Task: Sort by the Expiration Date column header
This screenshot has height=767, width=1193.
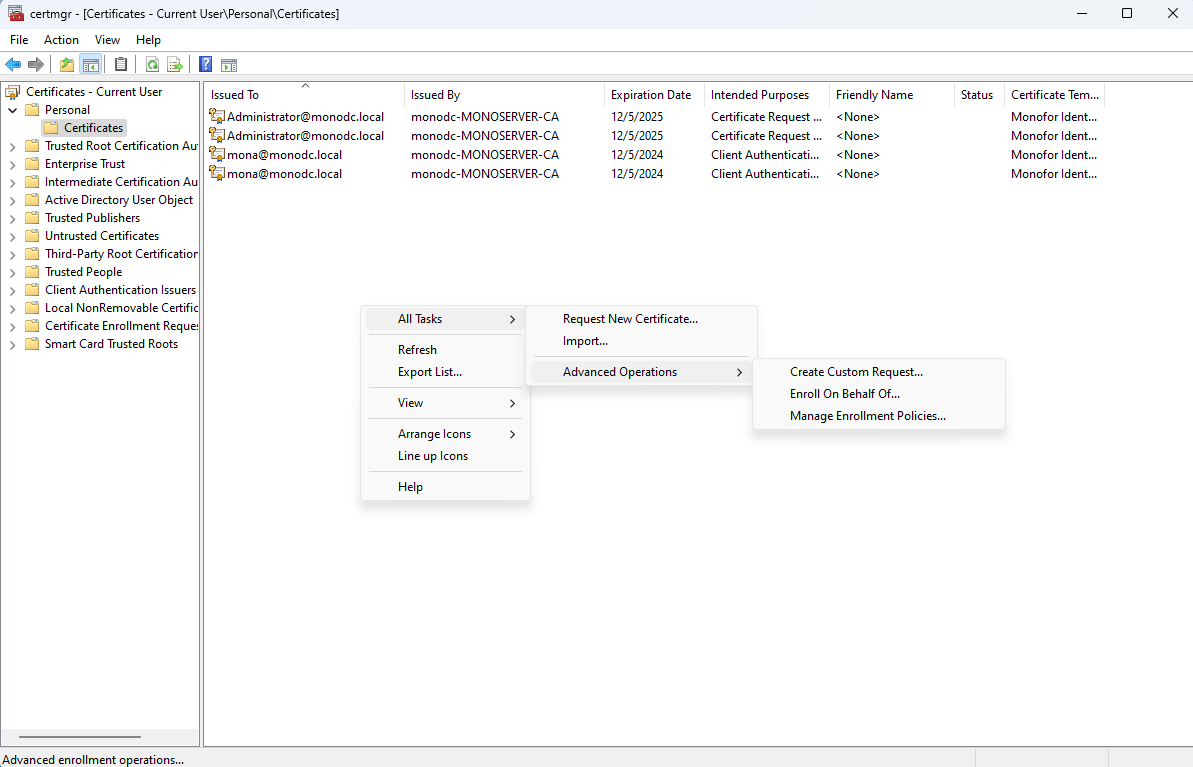Action: coord(651,95)
